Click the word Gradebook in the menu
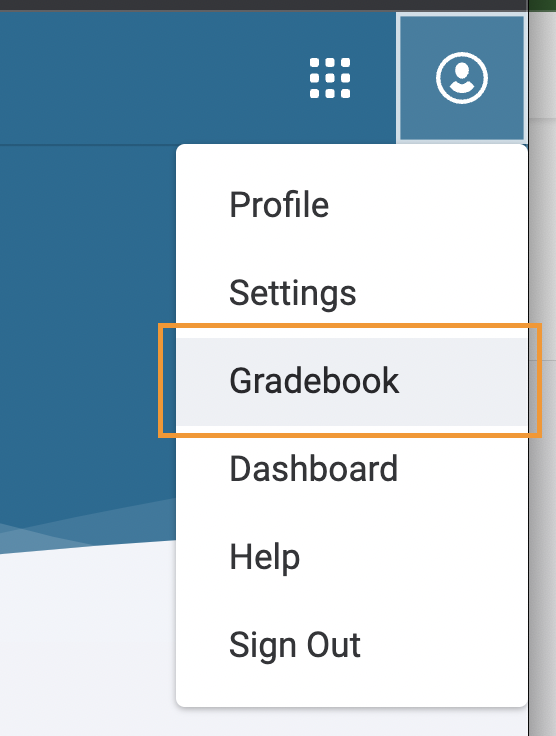Viewport: 556px width, 736px height. [314, 381]
